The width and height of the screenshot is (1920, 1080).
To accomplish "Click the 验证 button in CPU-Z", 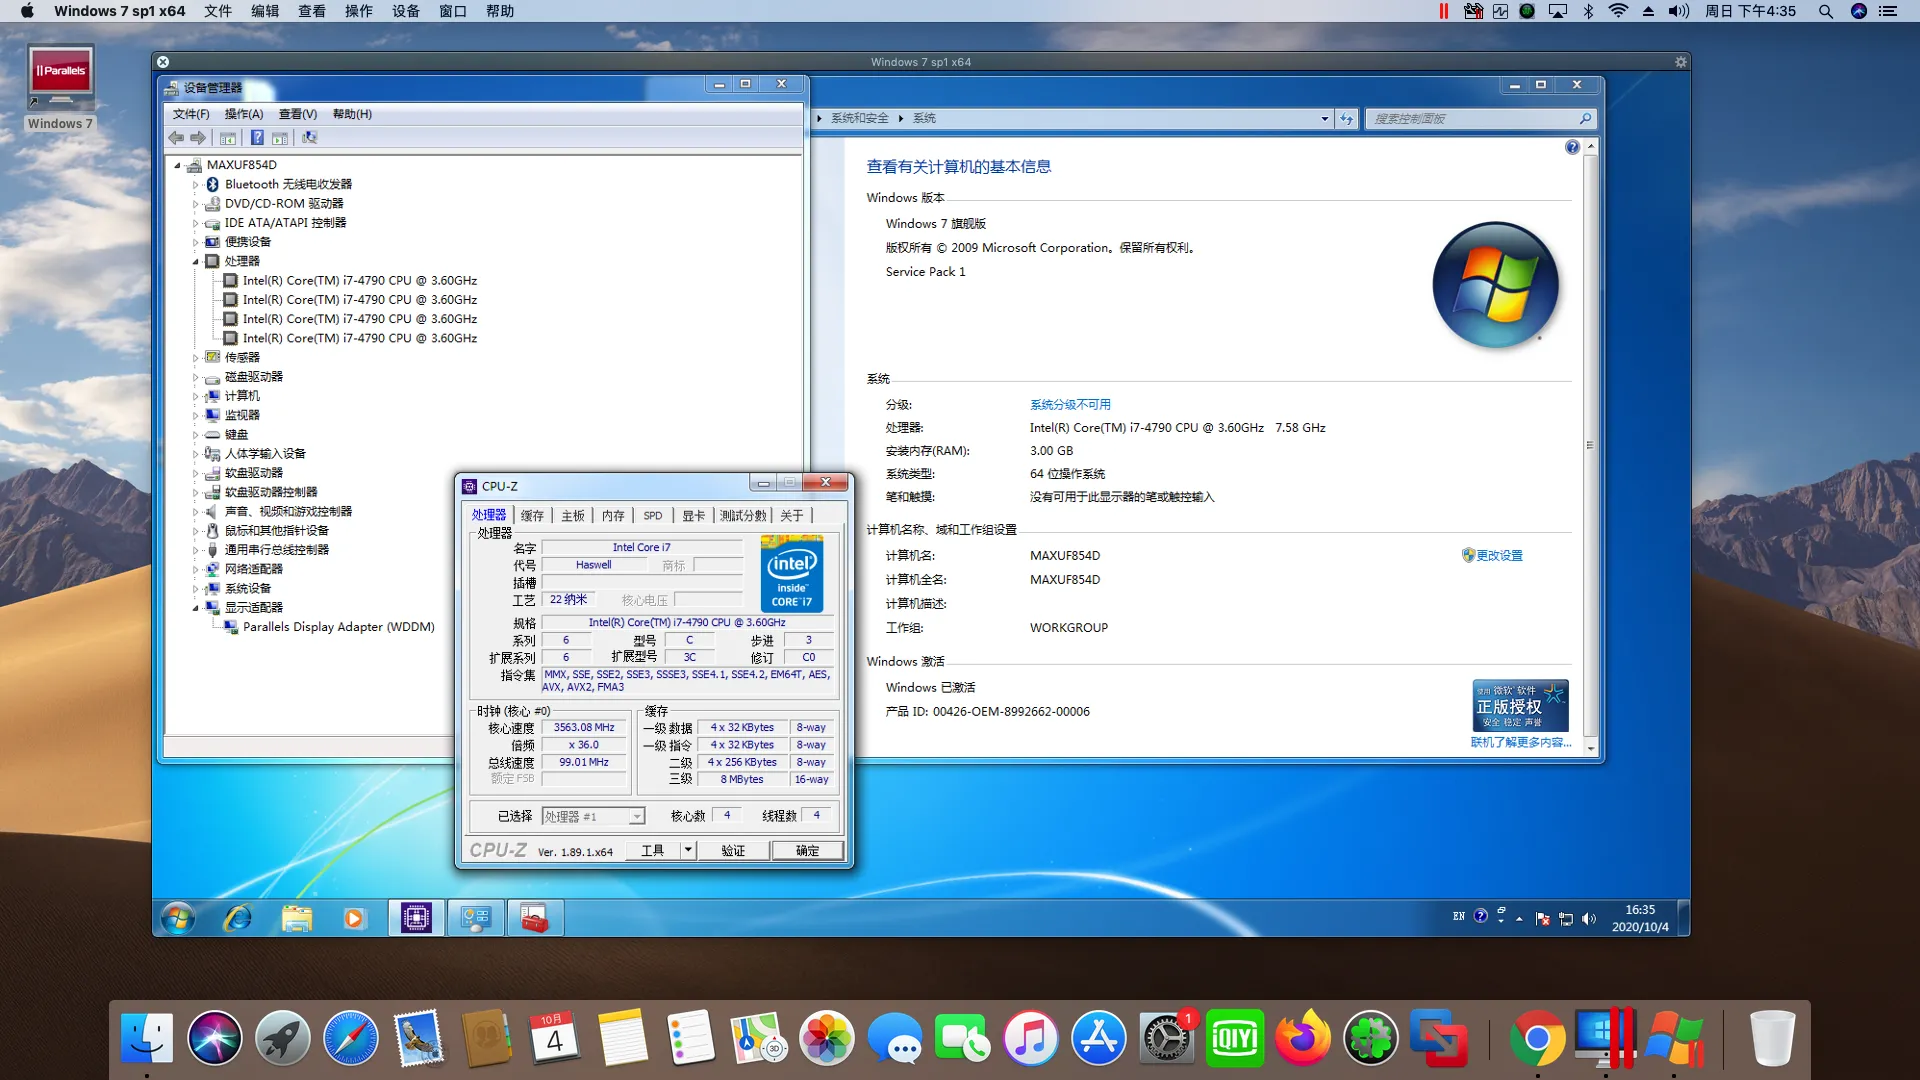I will point(734,850).
